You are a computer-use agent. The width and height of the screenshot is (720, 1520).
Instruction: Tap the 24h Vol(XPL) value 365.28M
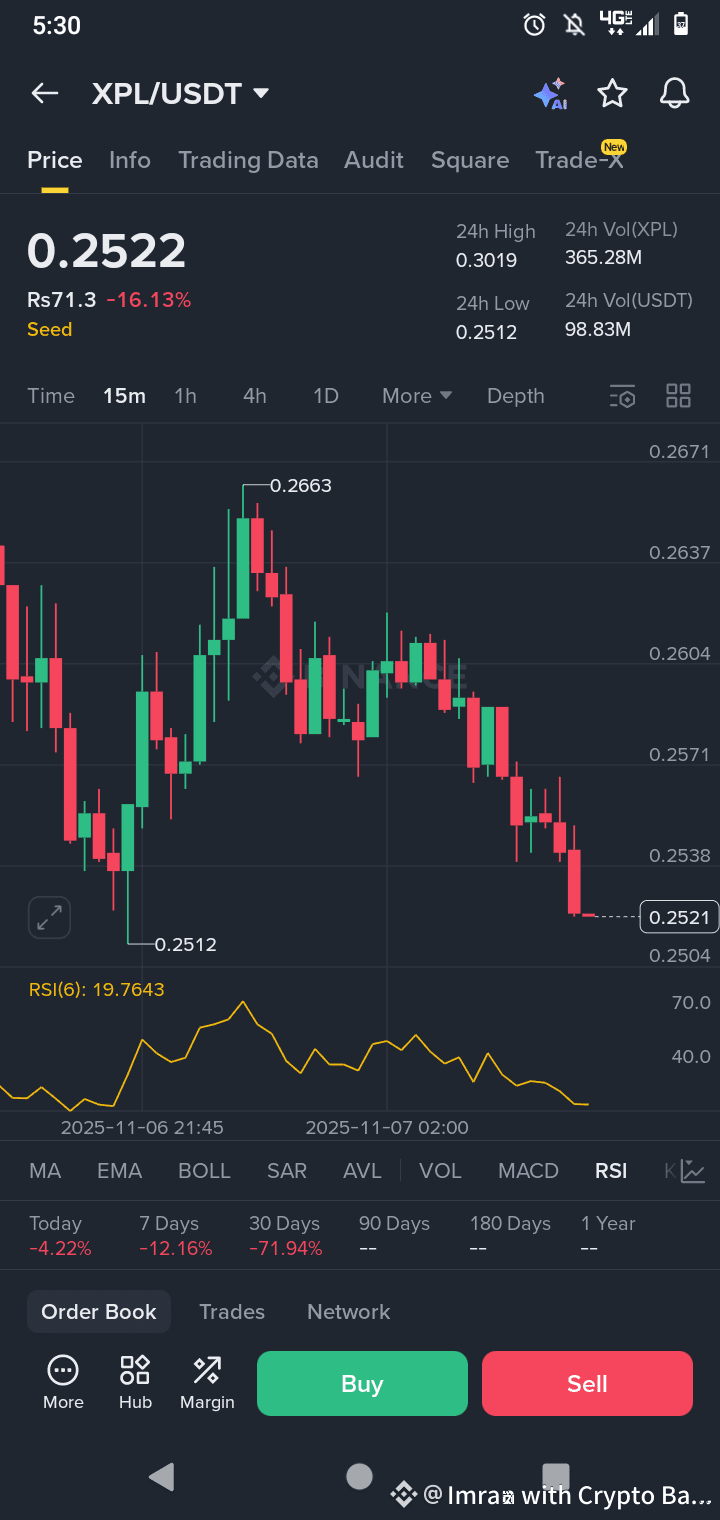[x=604, y=258]
